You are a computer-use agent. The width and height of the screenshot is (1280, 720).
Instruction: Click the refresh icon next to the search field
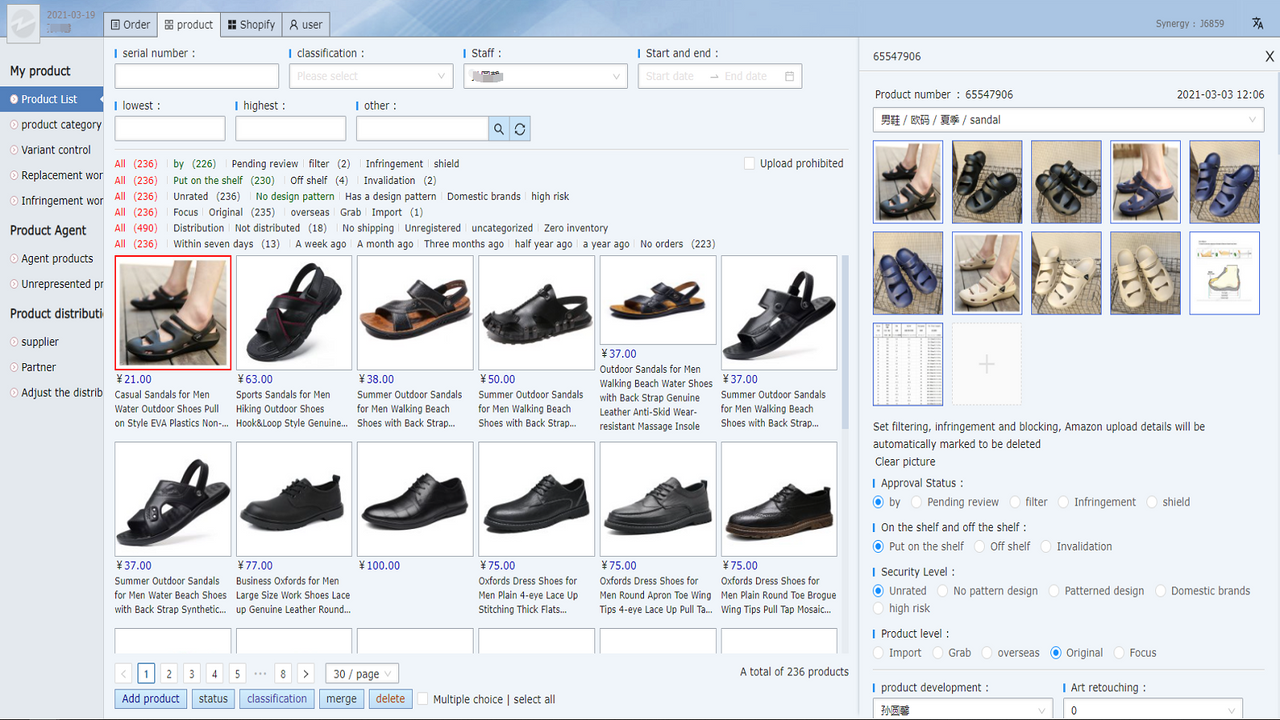click(x=519, y=128)
